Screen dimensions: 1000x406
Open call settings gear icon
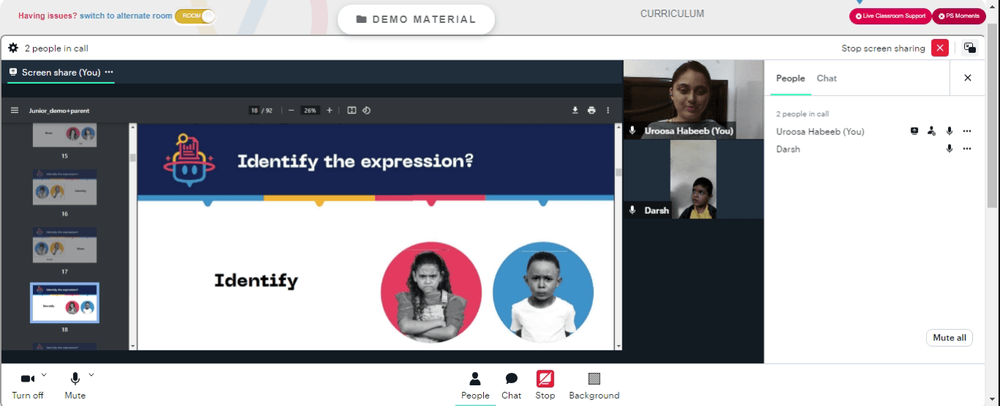click(13, 48)
